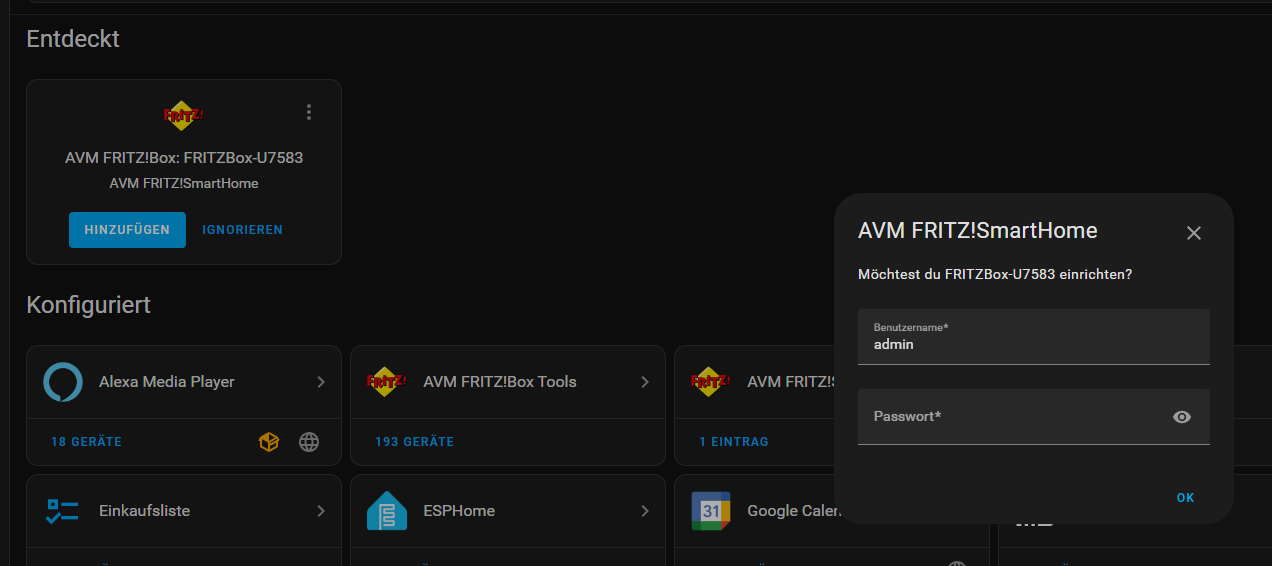Click the dialog question 'Möchtest du FRITZBox-U7583 einrichten?'
Image resolution: width=1272 pixels, height=566 pixels.
[995, 274]
